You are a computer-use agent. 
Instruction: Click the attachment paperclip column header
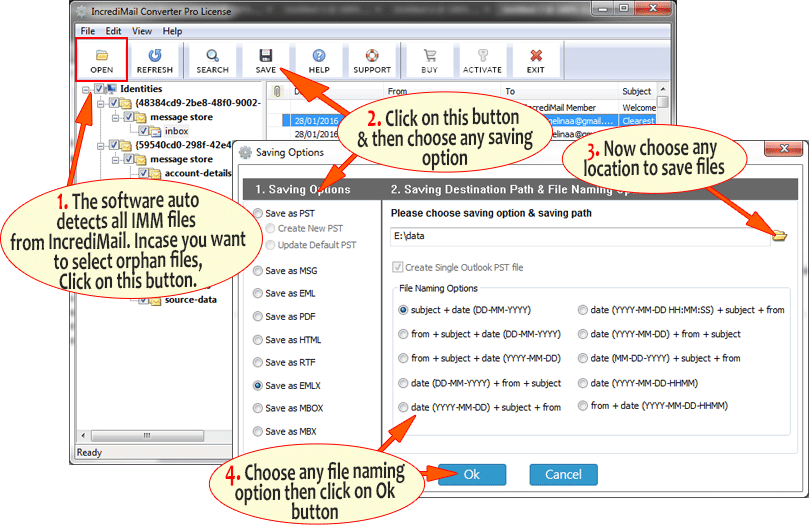277,91
